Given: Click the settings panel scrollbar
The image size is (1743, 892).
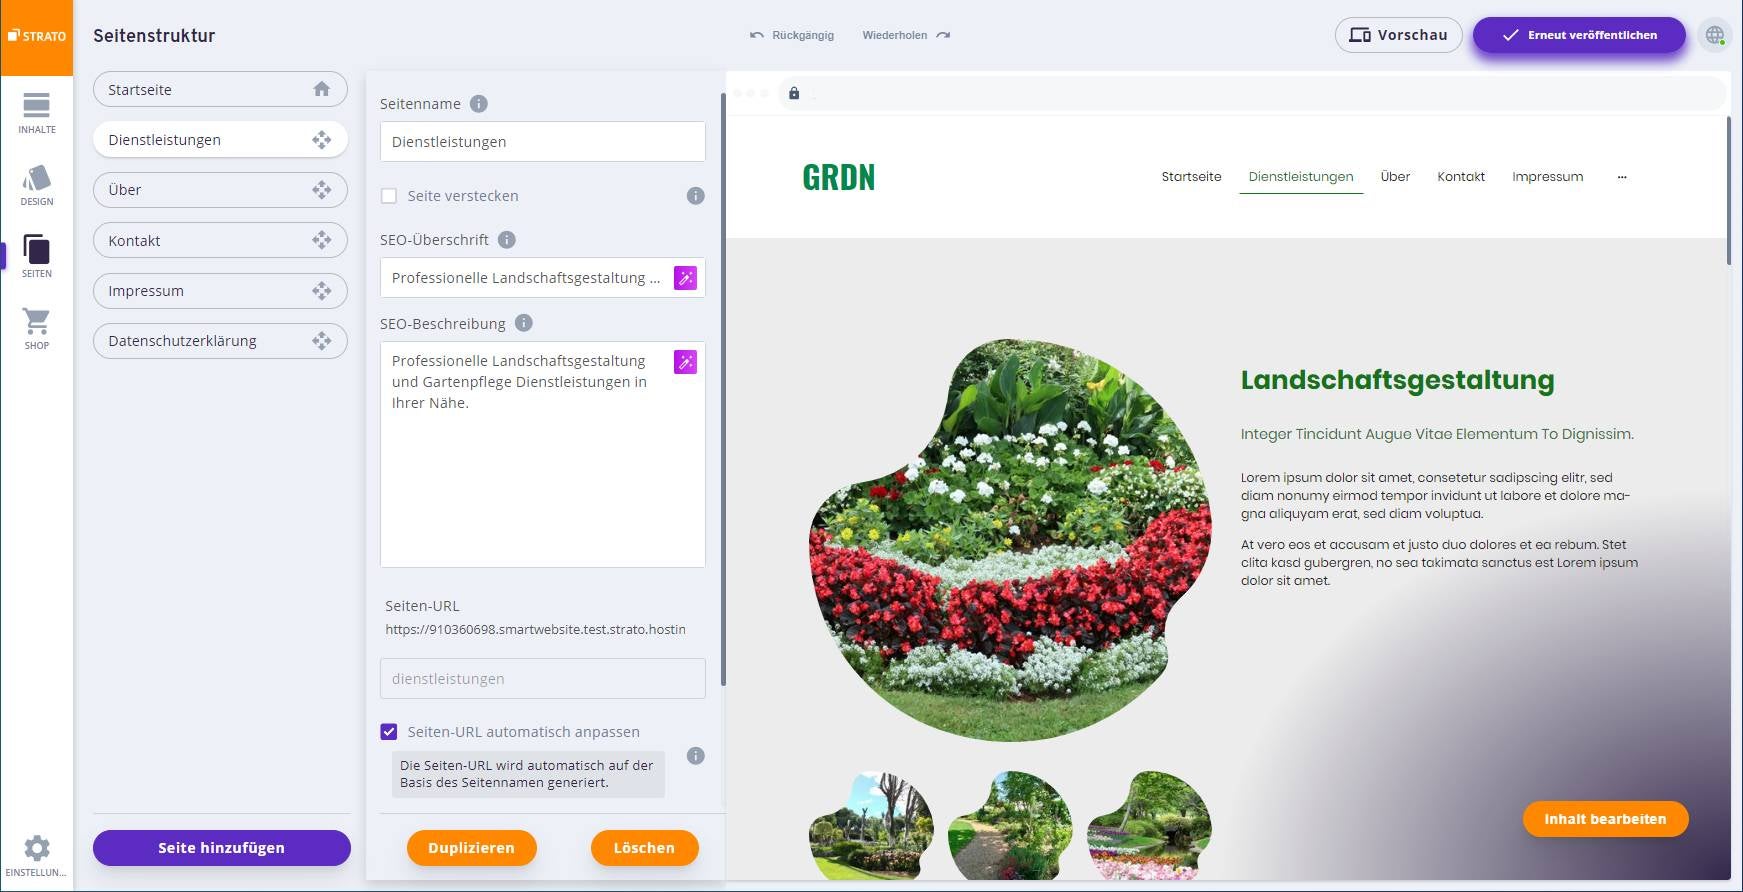Looking at the screenshot, I should [723, 390].
